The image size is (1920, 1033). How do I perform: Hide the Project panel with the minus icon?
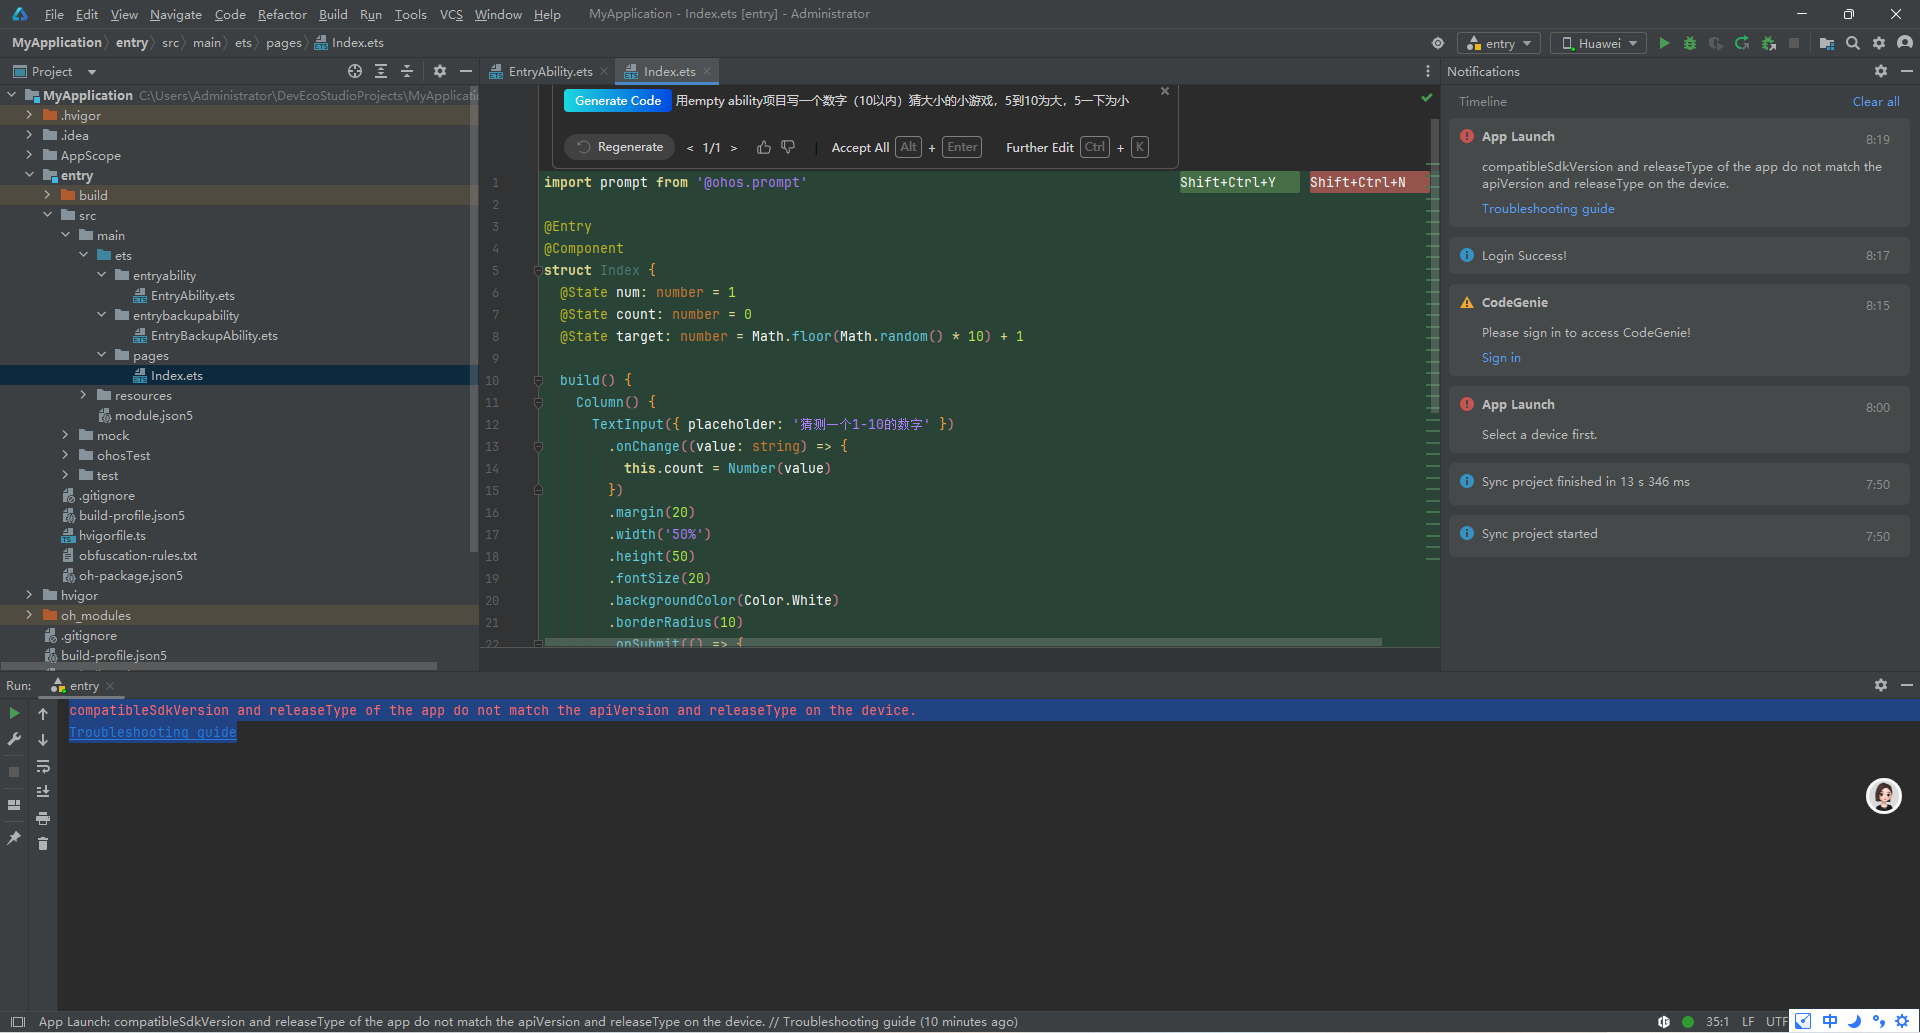[x=465, y=71]
